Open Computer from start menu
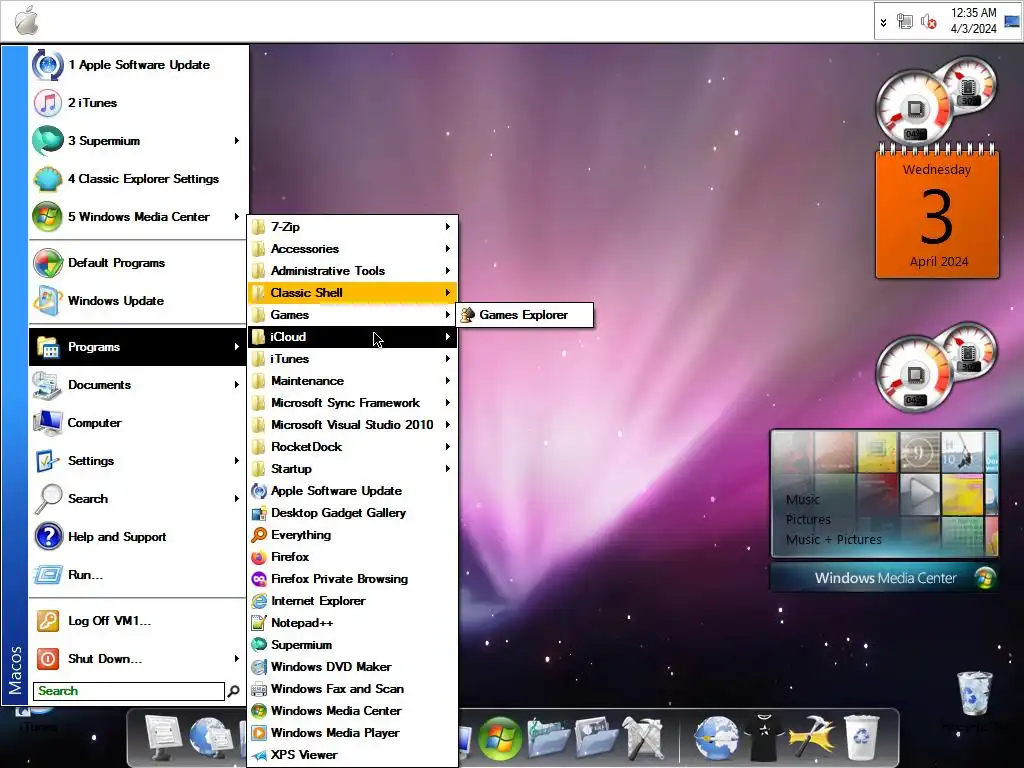The image size is (1024, 768). pos(138,423)
